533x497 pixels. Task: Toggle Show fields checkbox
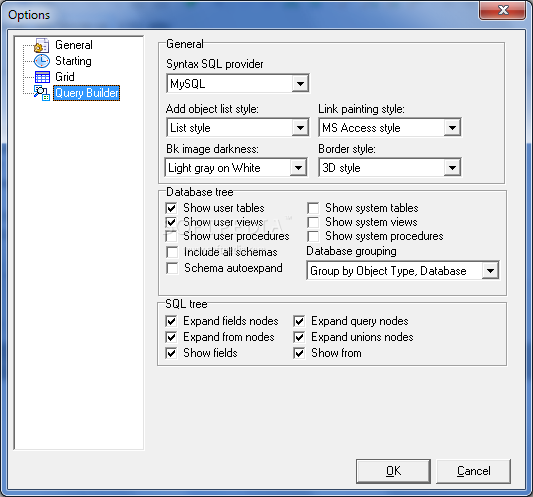[x=171, y=353]
